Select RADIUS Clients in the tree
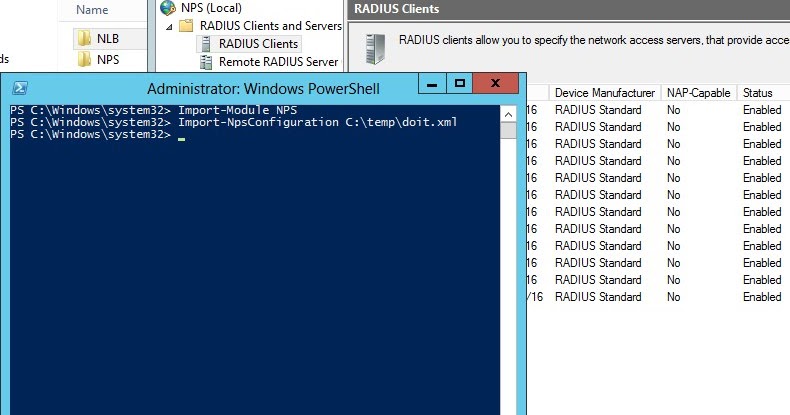 (x=258, y=44)
